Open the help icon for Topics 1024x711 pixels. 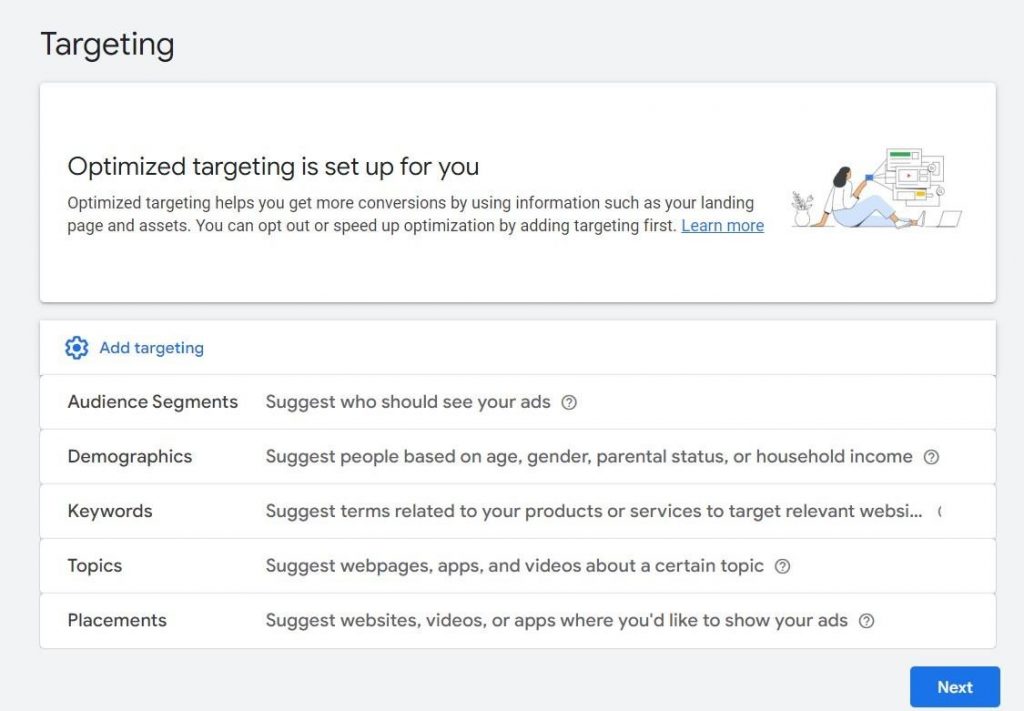coord(783,566)
